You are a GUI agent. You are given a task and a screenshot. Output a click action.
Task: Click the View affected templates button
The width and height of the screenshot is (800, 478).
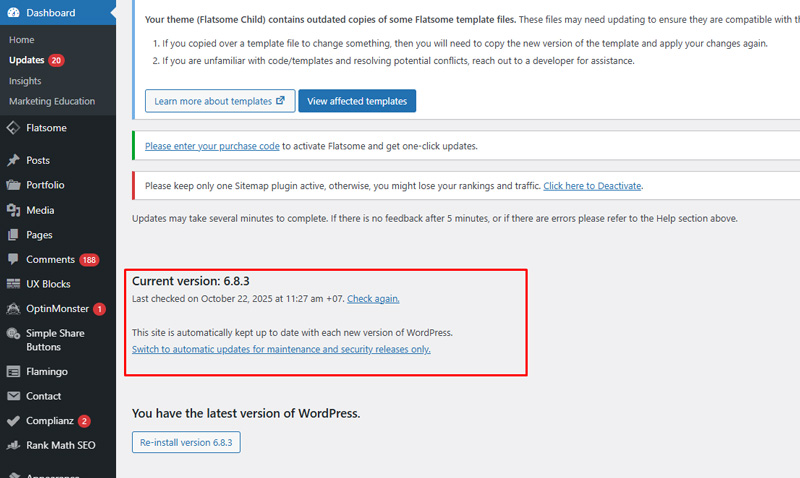[357, 101]
